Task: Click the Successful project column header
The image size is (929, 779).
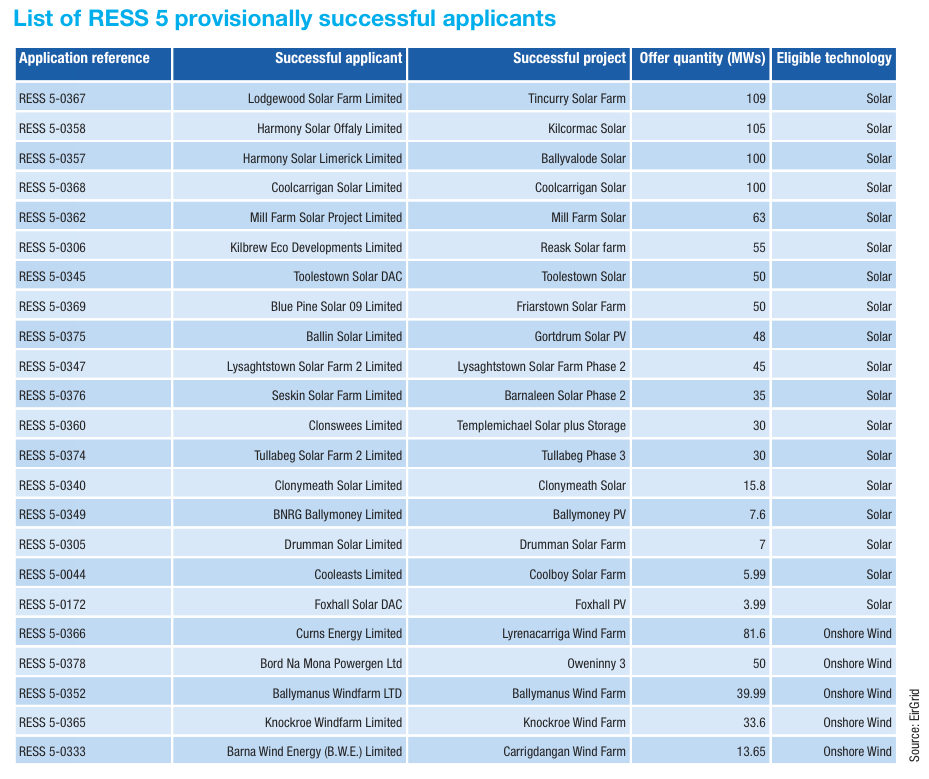Action: point(569,59)
